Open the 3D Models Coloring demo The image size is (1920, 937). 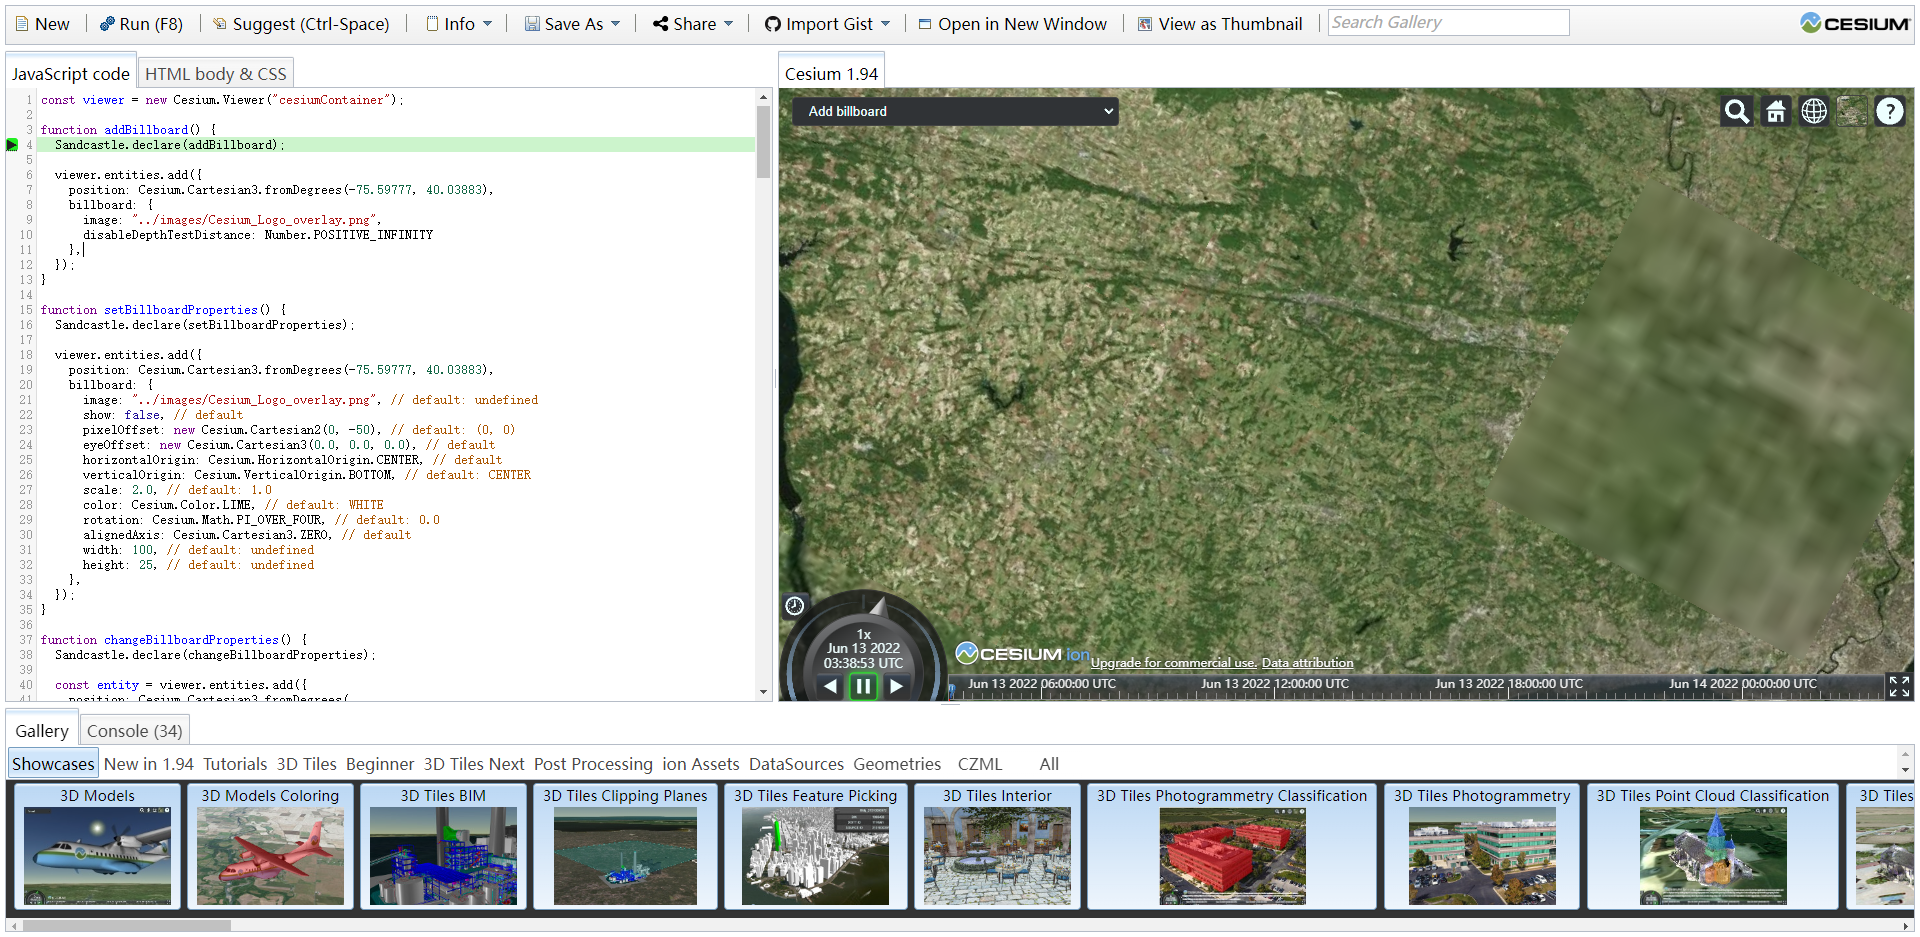pos(270,846)
